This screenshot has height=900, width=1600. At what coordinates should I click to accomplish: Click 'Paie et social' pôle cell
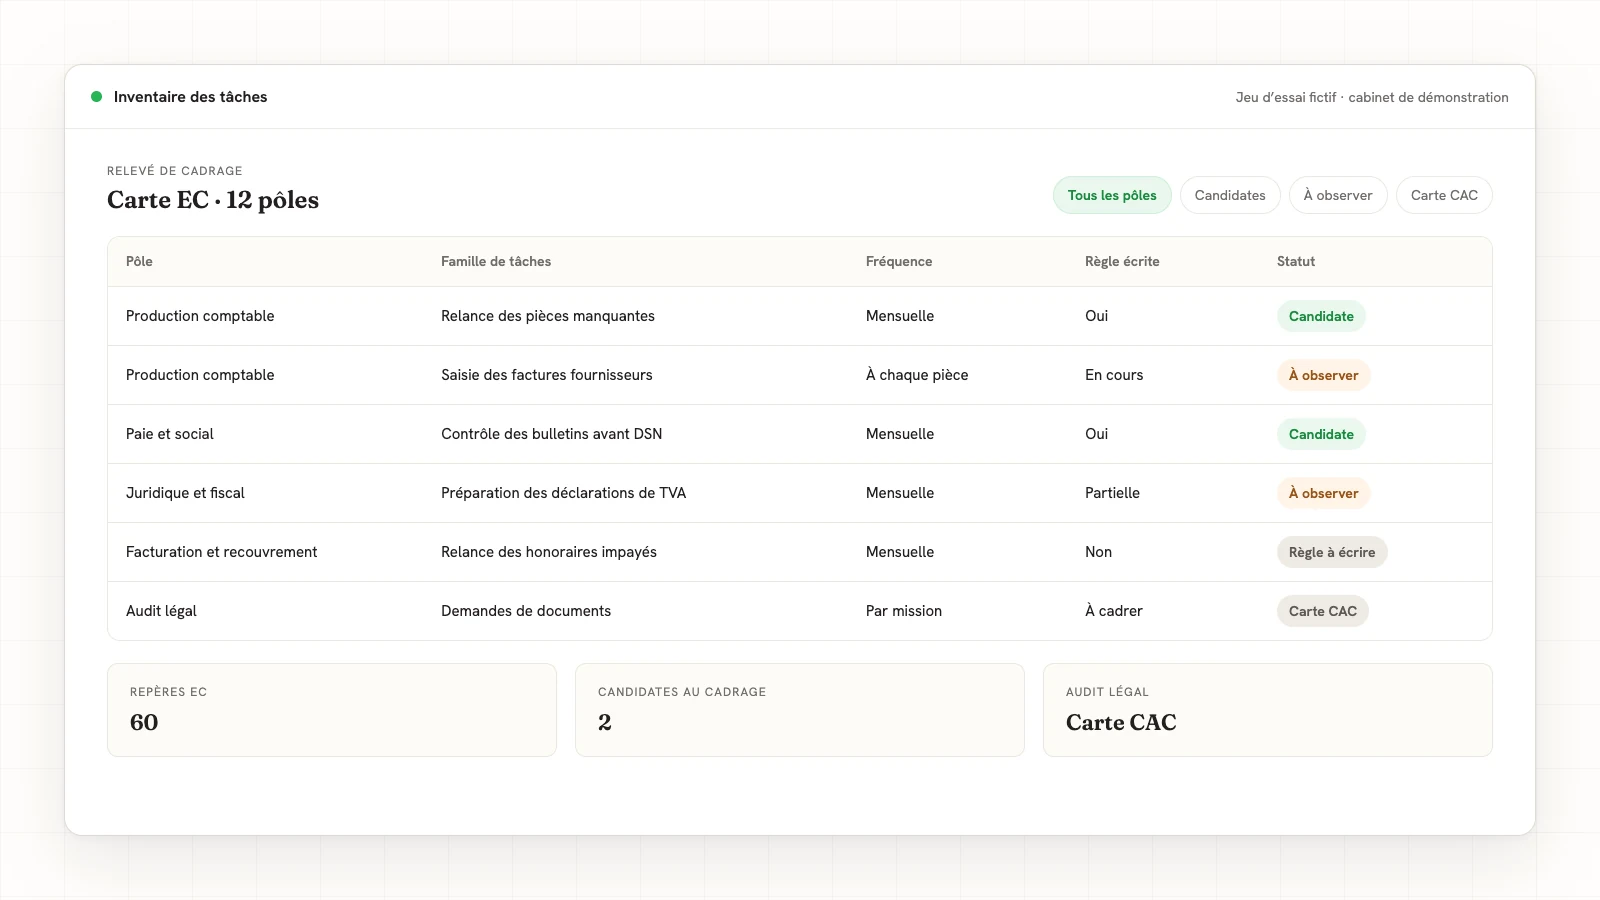pos(170,434)
